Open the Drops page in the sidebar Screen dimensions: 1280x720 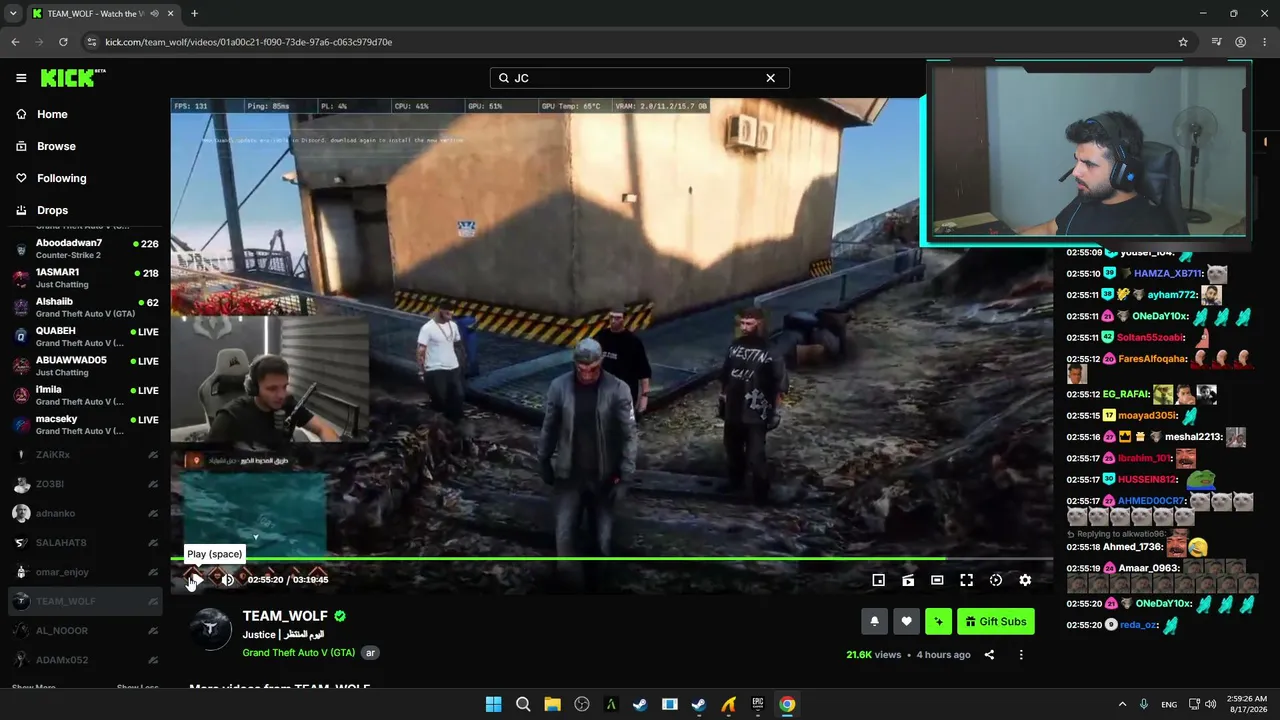click(85, 210)
